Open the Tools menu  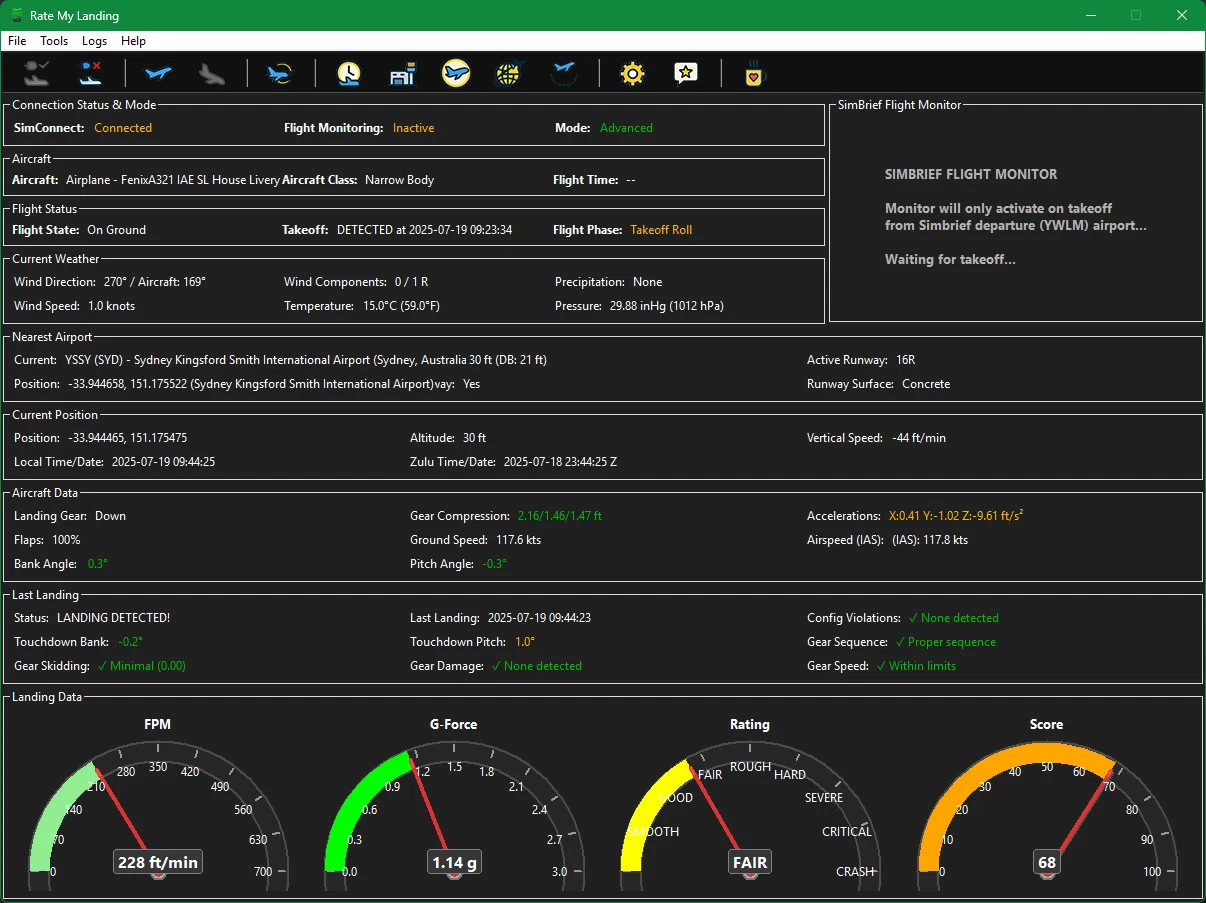click(x=54, y=41)
